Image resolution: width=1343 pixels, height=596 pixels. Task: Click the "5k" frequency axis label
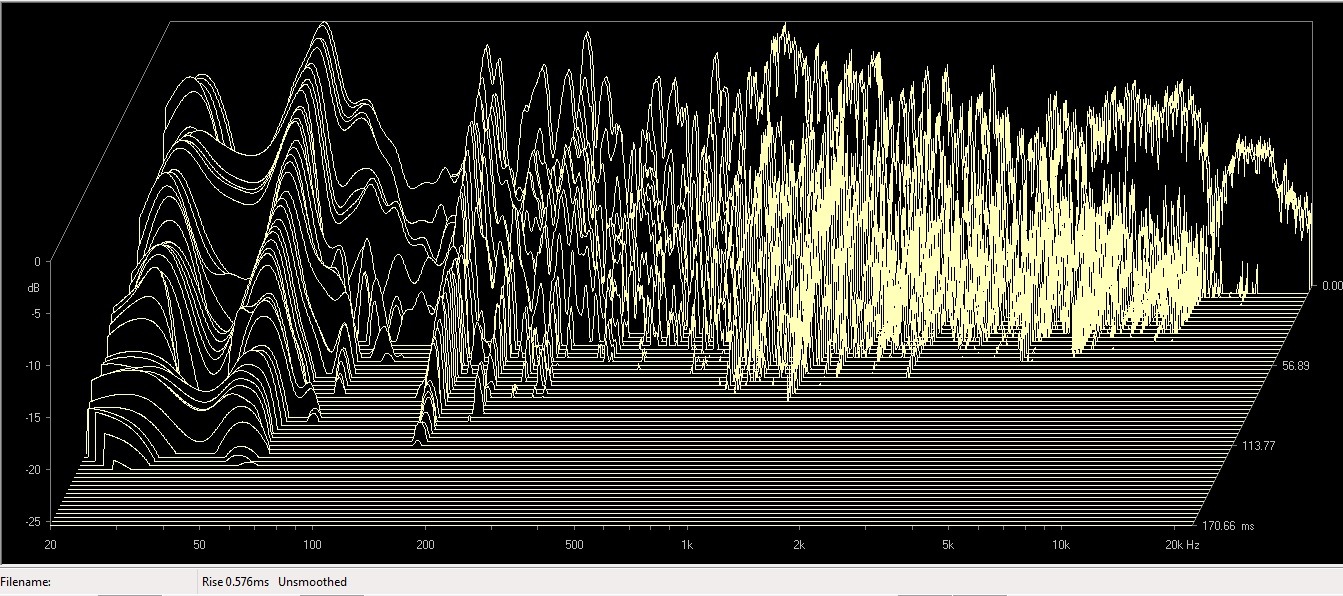coord(948,545)
